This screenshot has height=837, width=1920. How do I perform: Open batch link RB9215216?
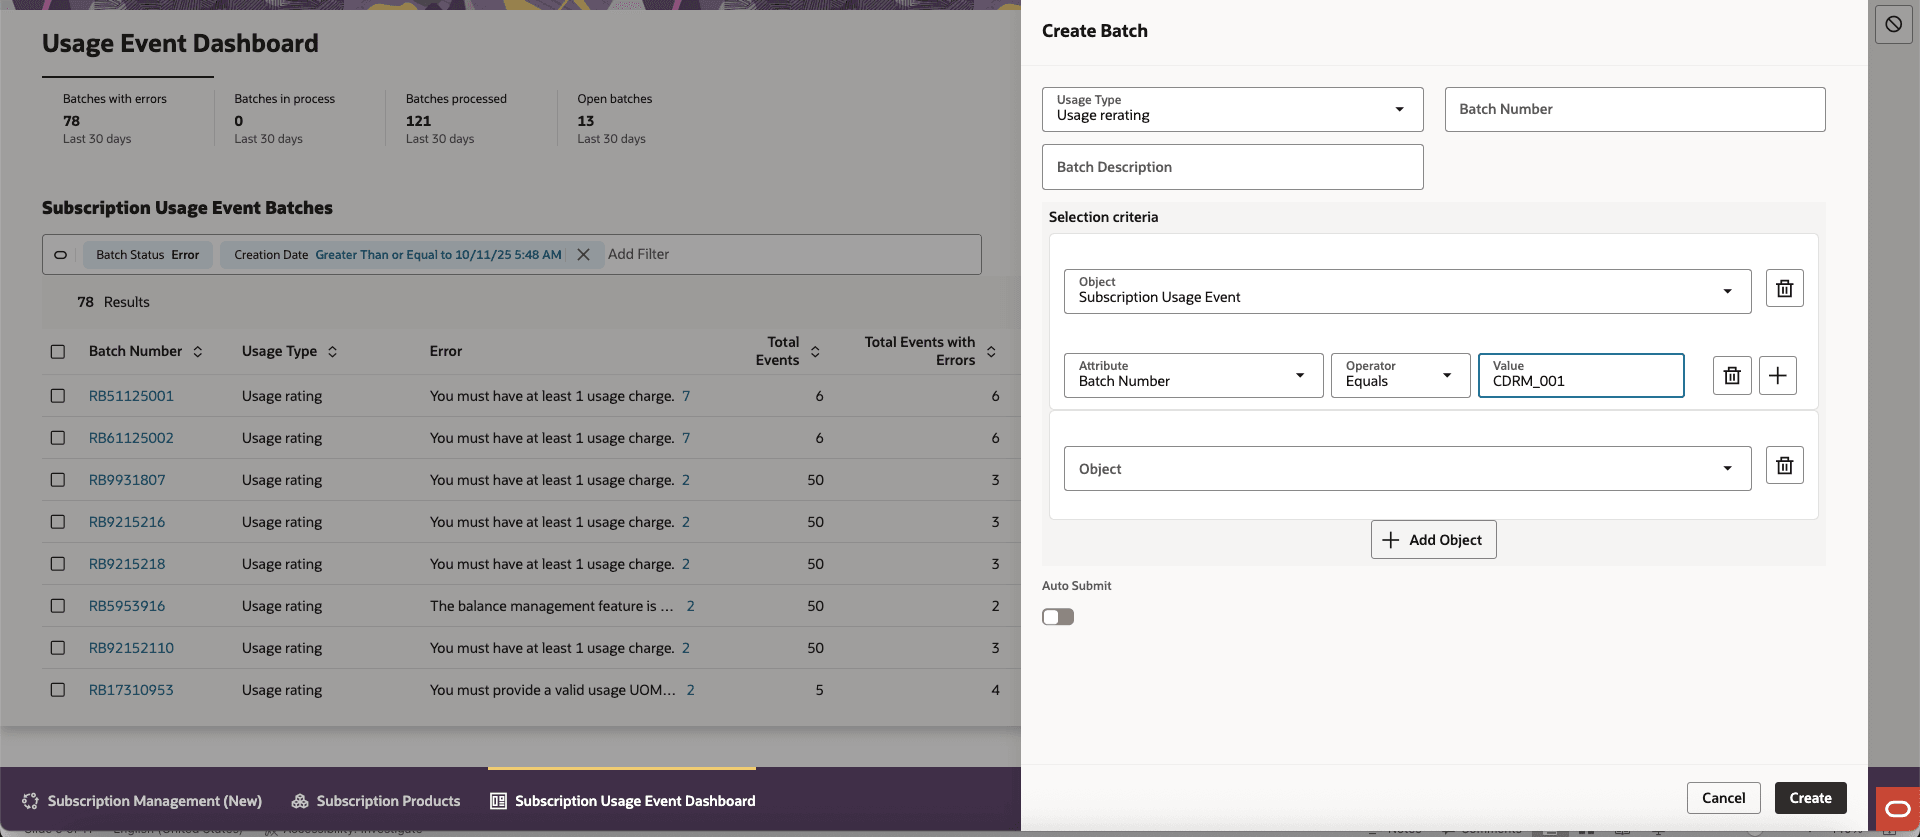pyautogui.click(x=127, y=522)
